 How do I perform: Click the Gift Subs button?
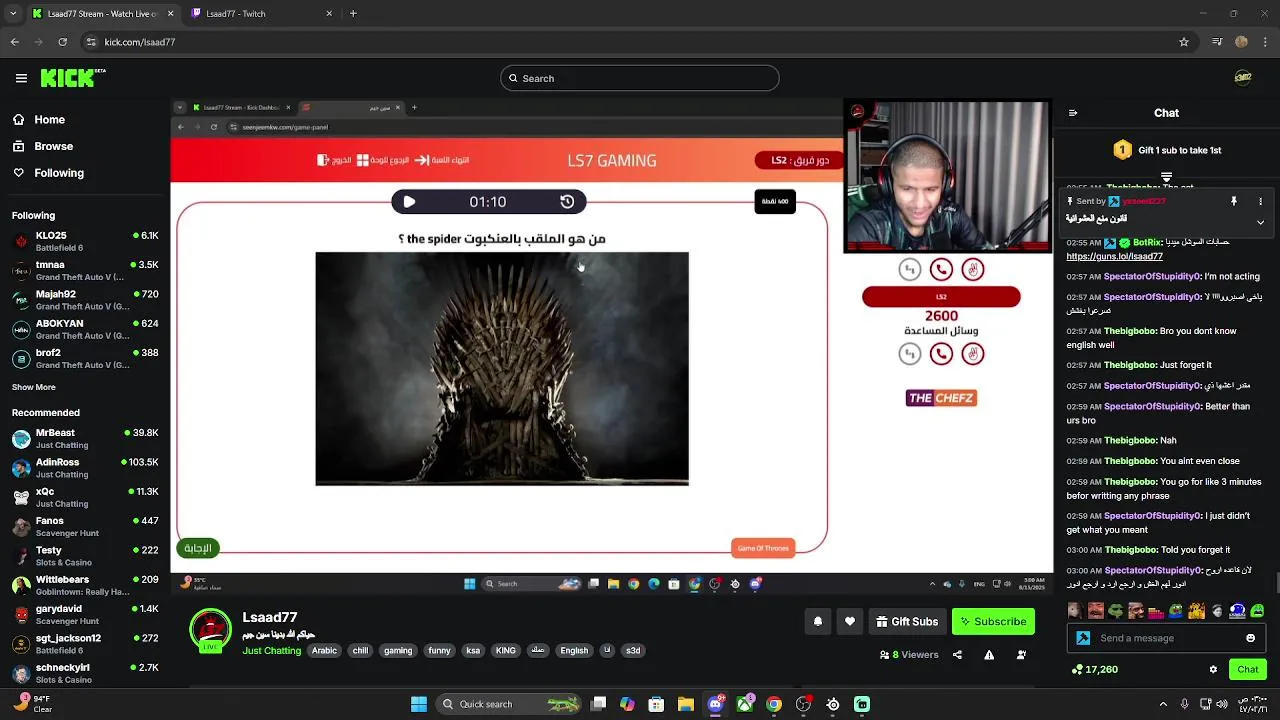coord(907,621)
